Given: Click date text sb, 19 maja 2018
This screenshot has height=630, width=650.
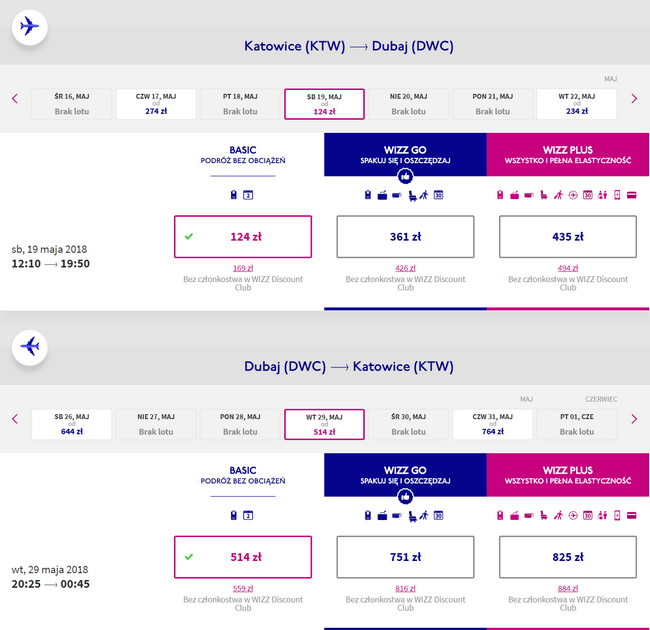Looking at the screenshot, I should [49, 250].
